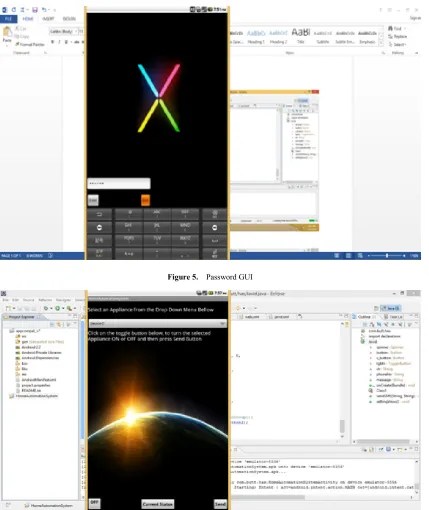Select the Java perspective button

point(390,308)
